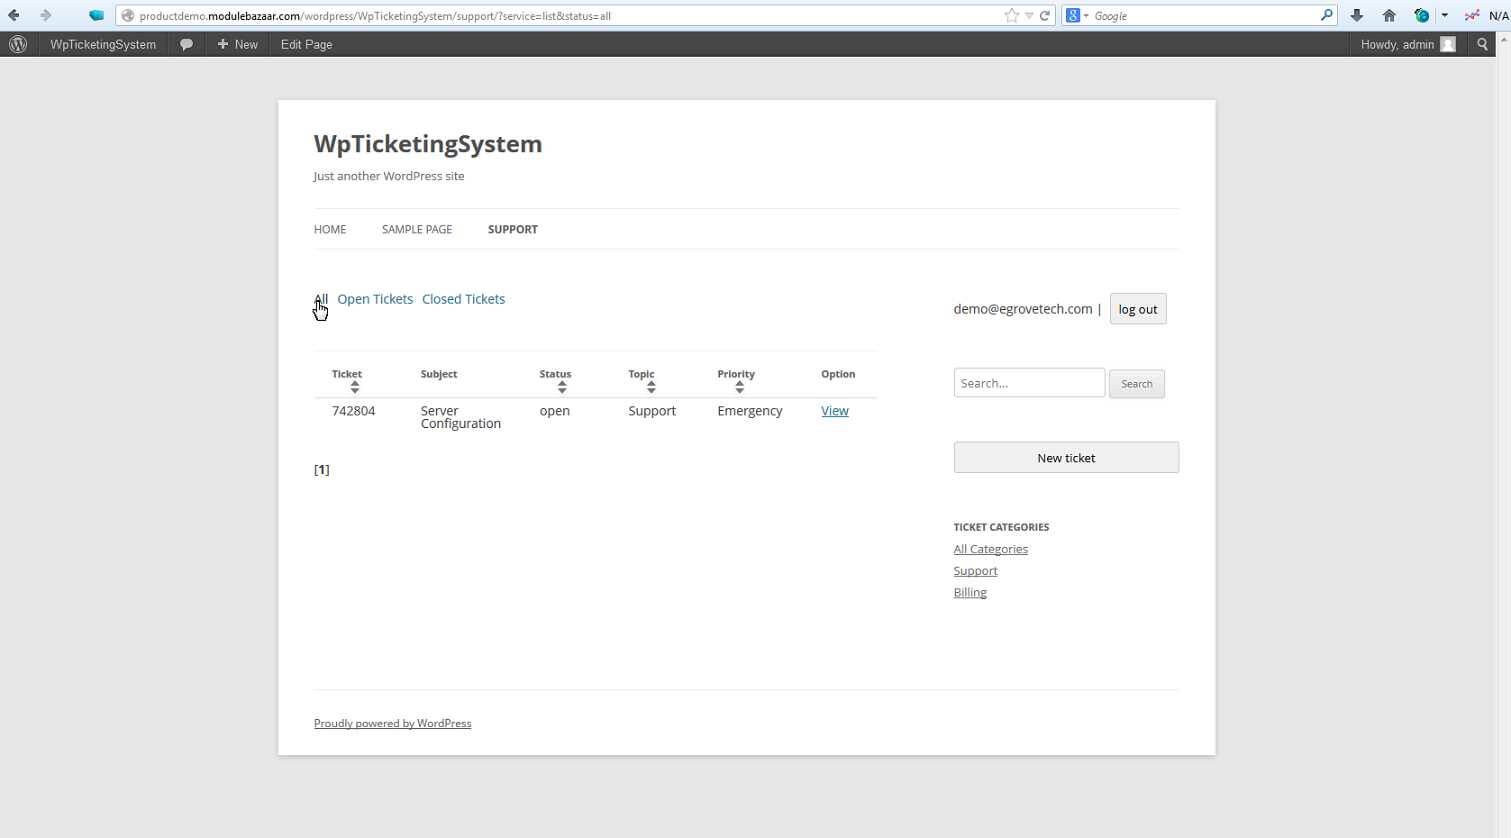Image resolution: width=1511 pixels, height=838 pixels.
Task: Open the comments bubble in admin bar
Action: click(x=186, y=44)
